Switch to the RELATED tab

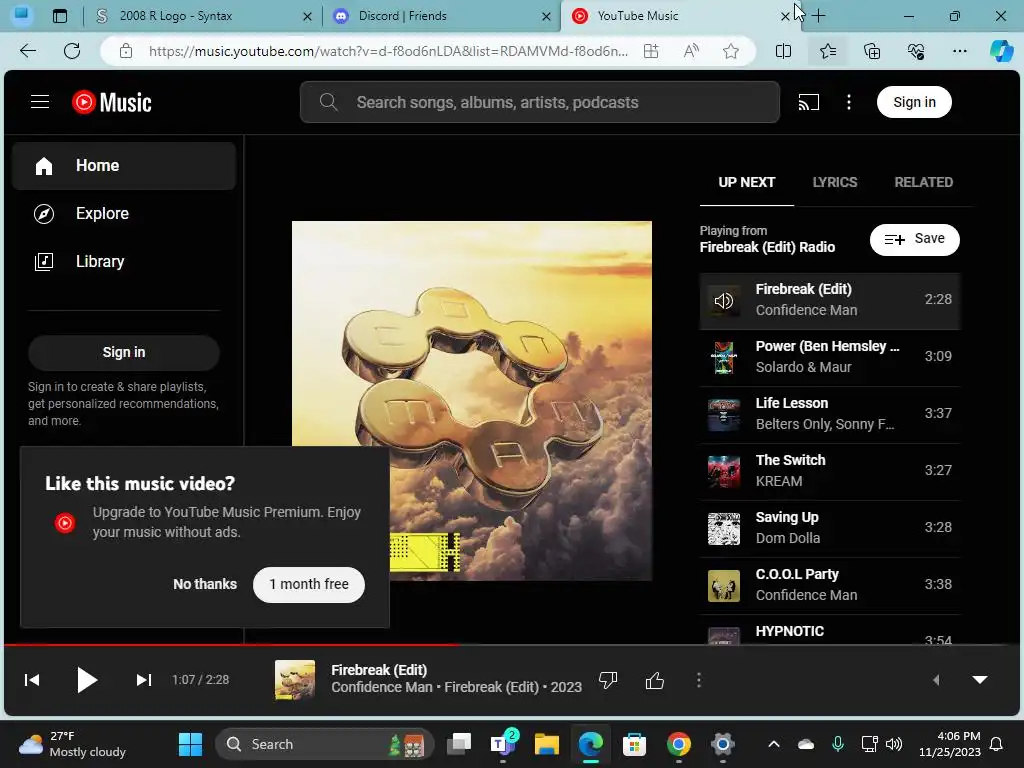pyautogui.click(x=923, y=182)
